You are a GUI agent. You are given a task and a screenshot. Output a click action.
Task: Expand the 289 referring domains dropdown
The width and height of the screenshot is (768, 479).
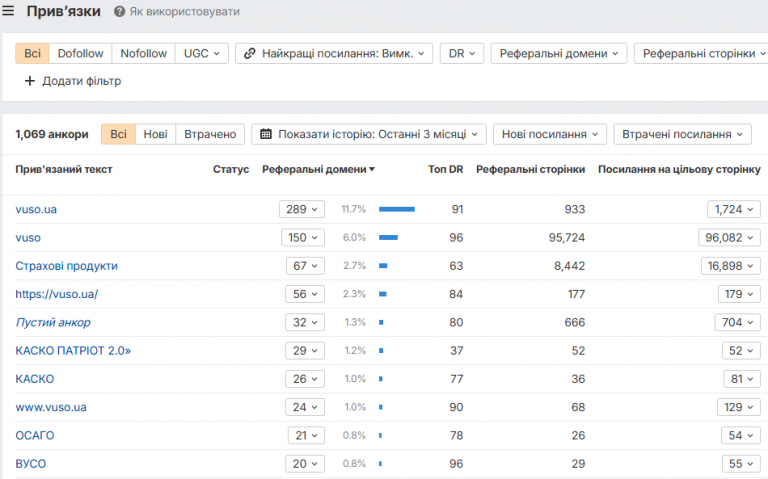coord(302,210)
